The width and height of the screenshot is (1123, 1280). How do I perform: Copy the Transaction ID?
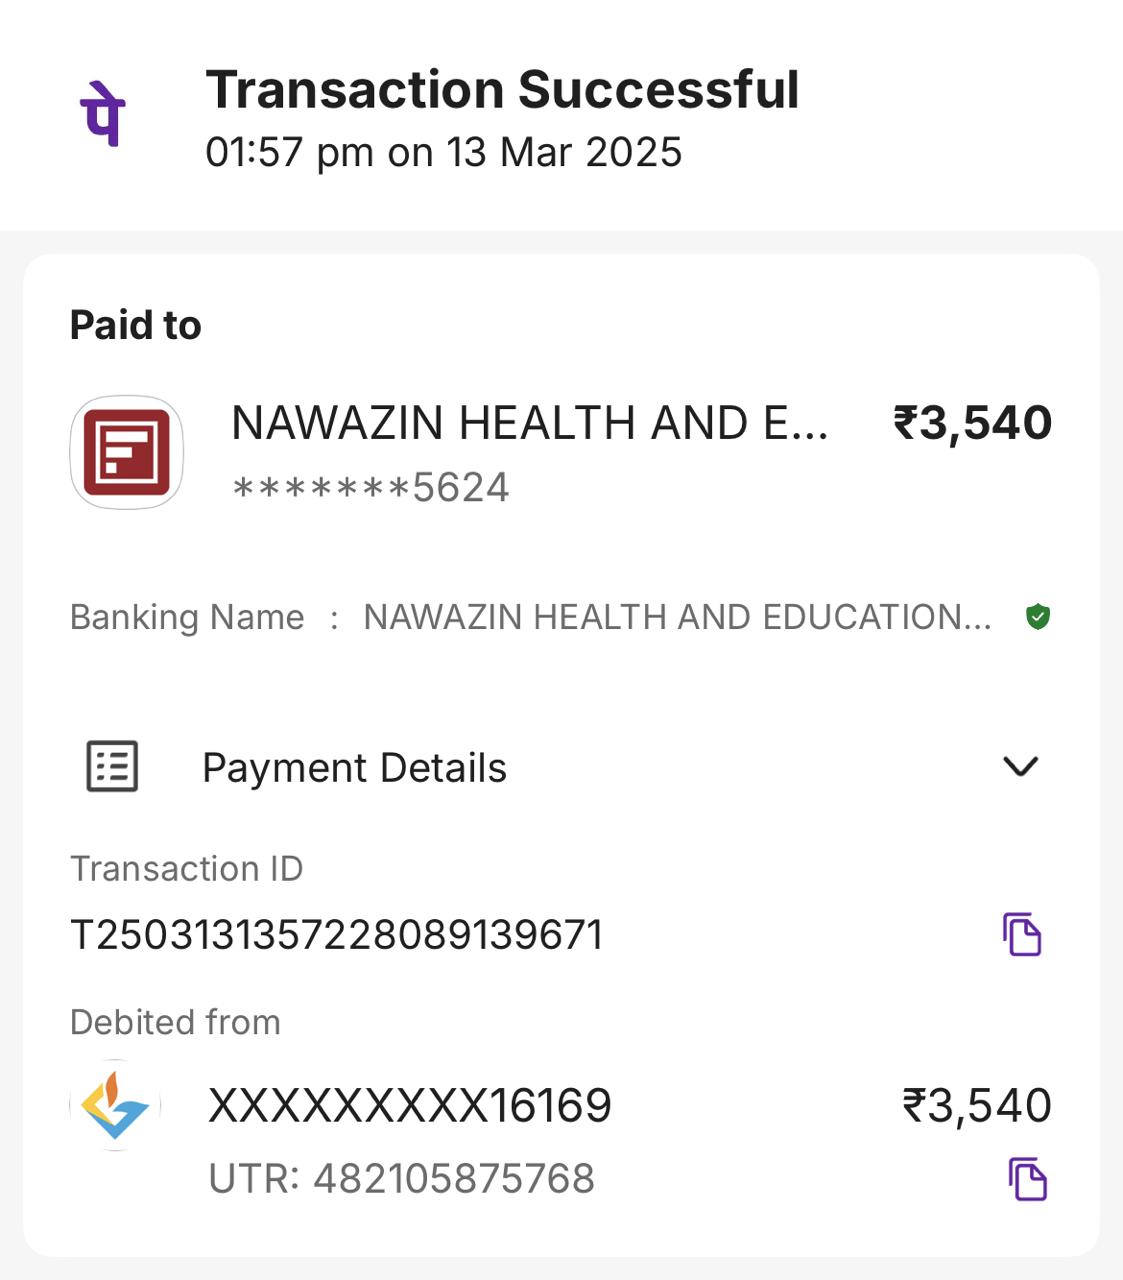point(1022,934)
